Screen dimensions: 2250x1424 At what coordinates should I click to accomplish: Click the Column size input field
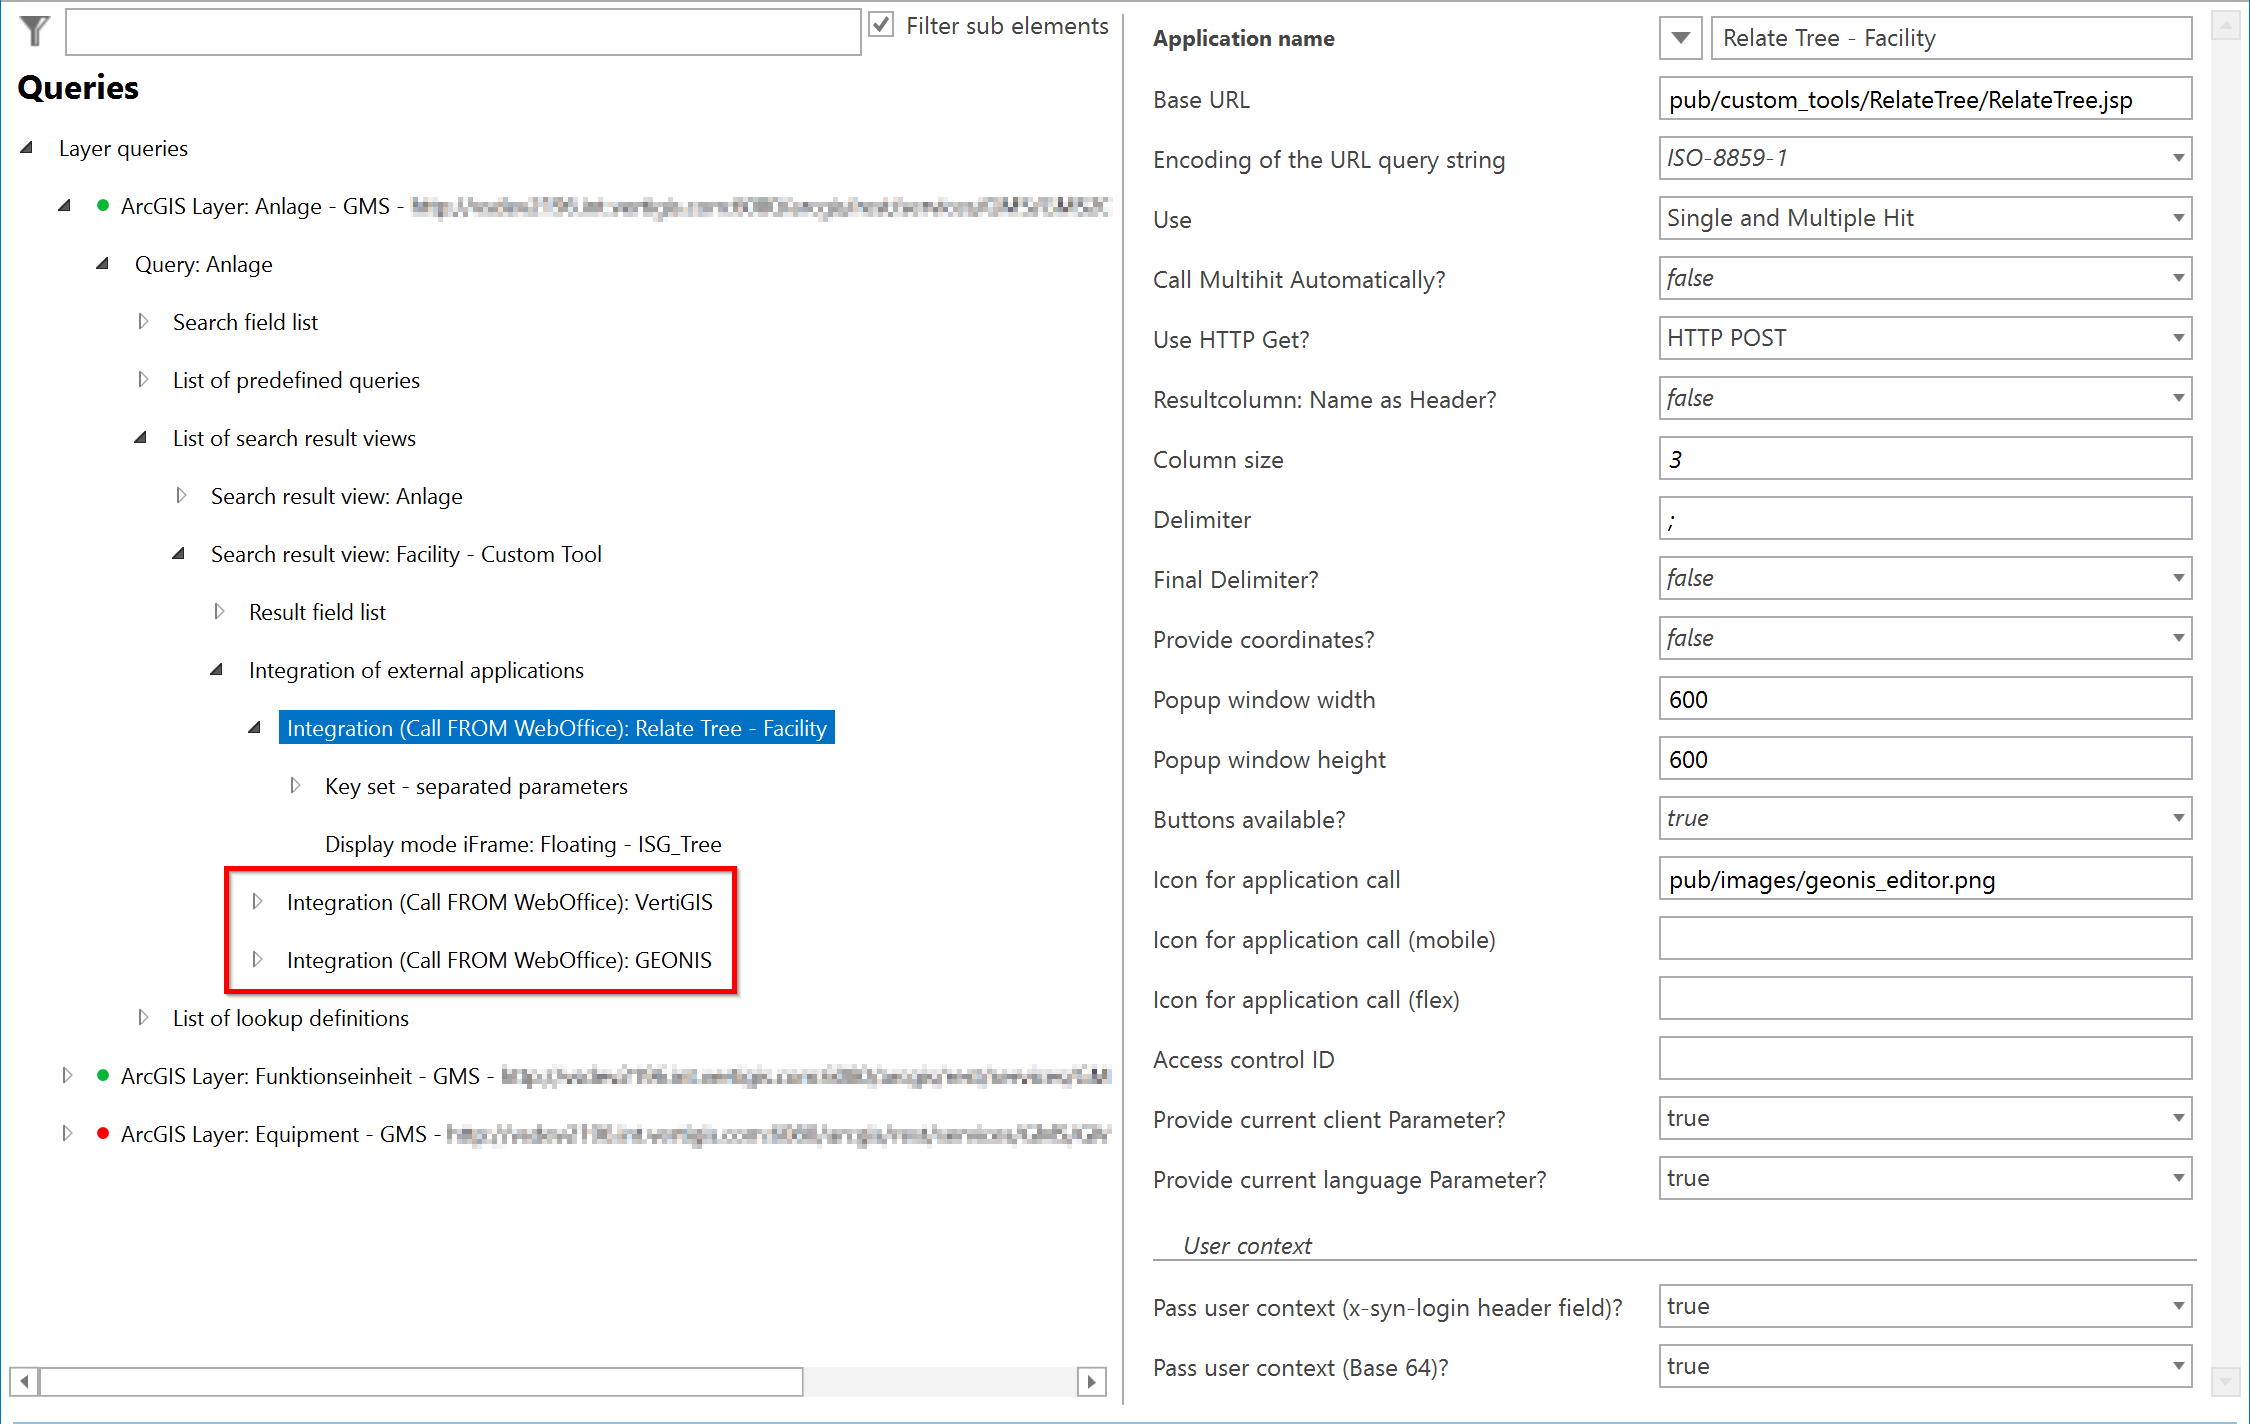(x=1923, y=458)
